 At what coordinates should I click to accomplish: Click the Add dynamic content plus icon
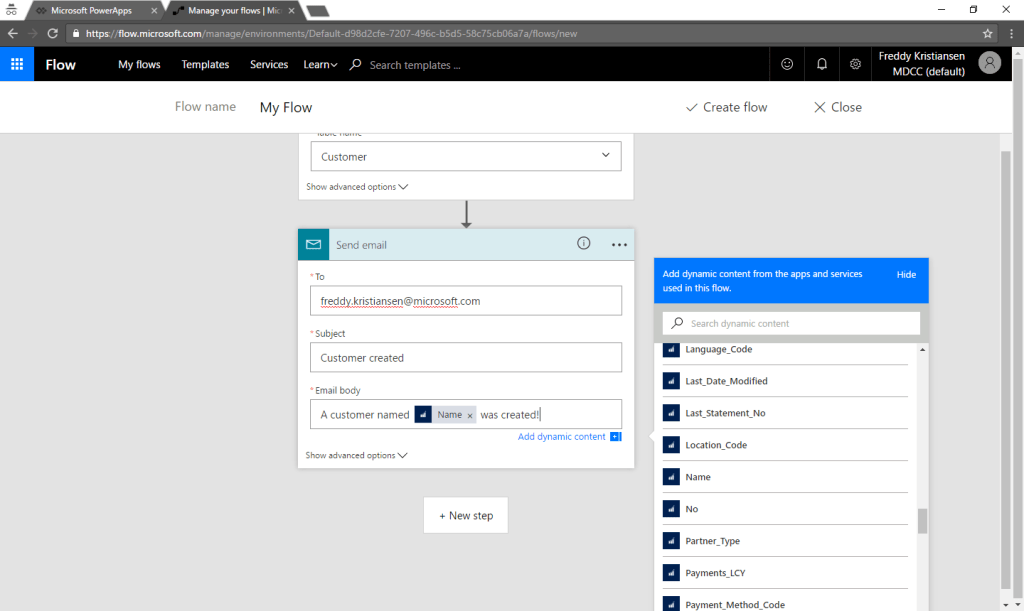[616, 436]
